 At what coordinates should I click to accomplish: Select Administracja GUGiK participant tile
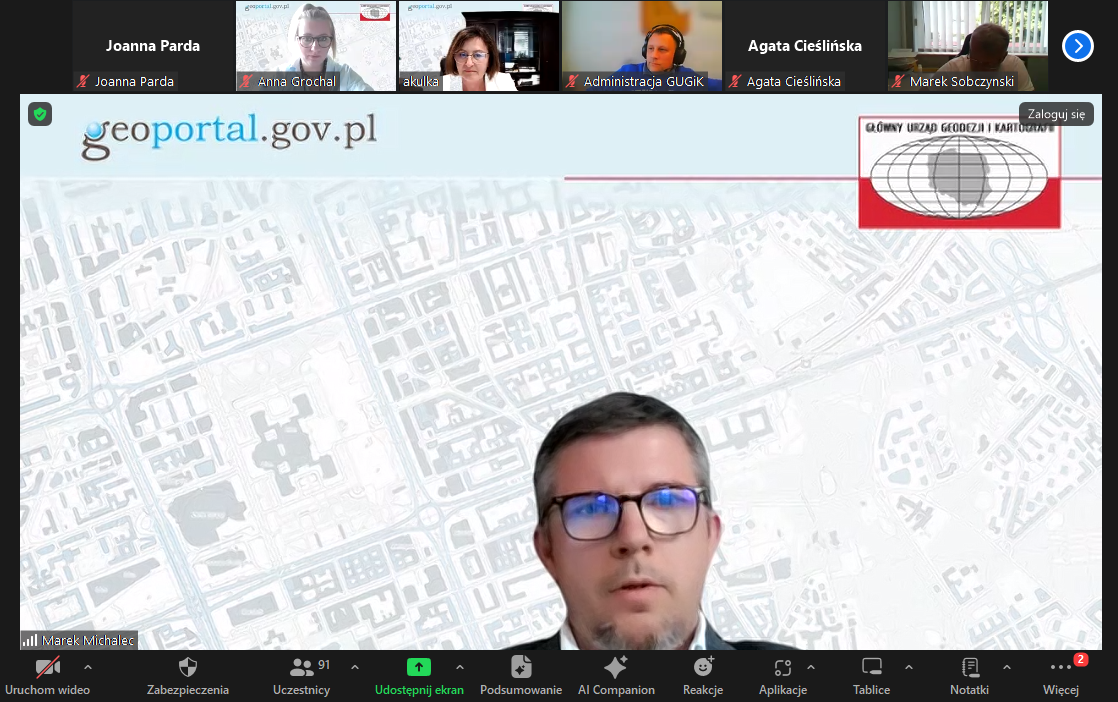tap(641, 46)
